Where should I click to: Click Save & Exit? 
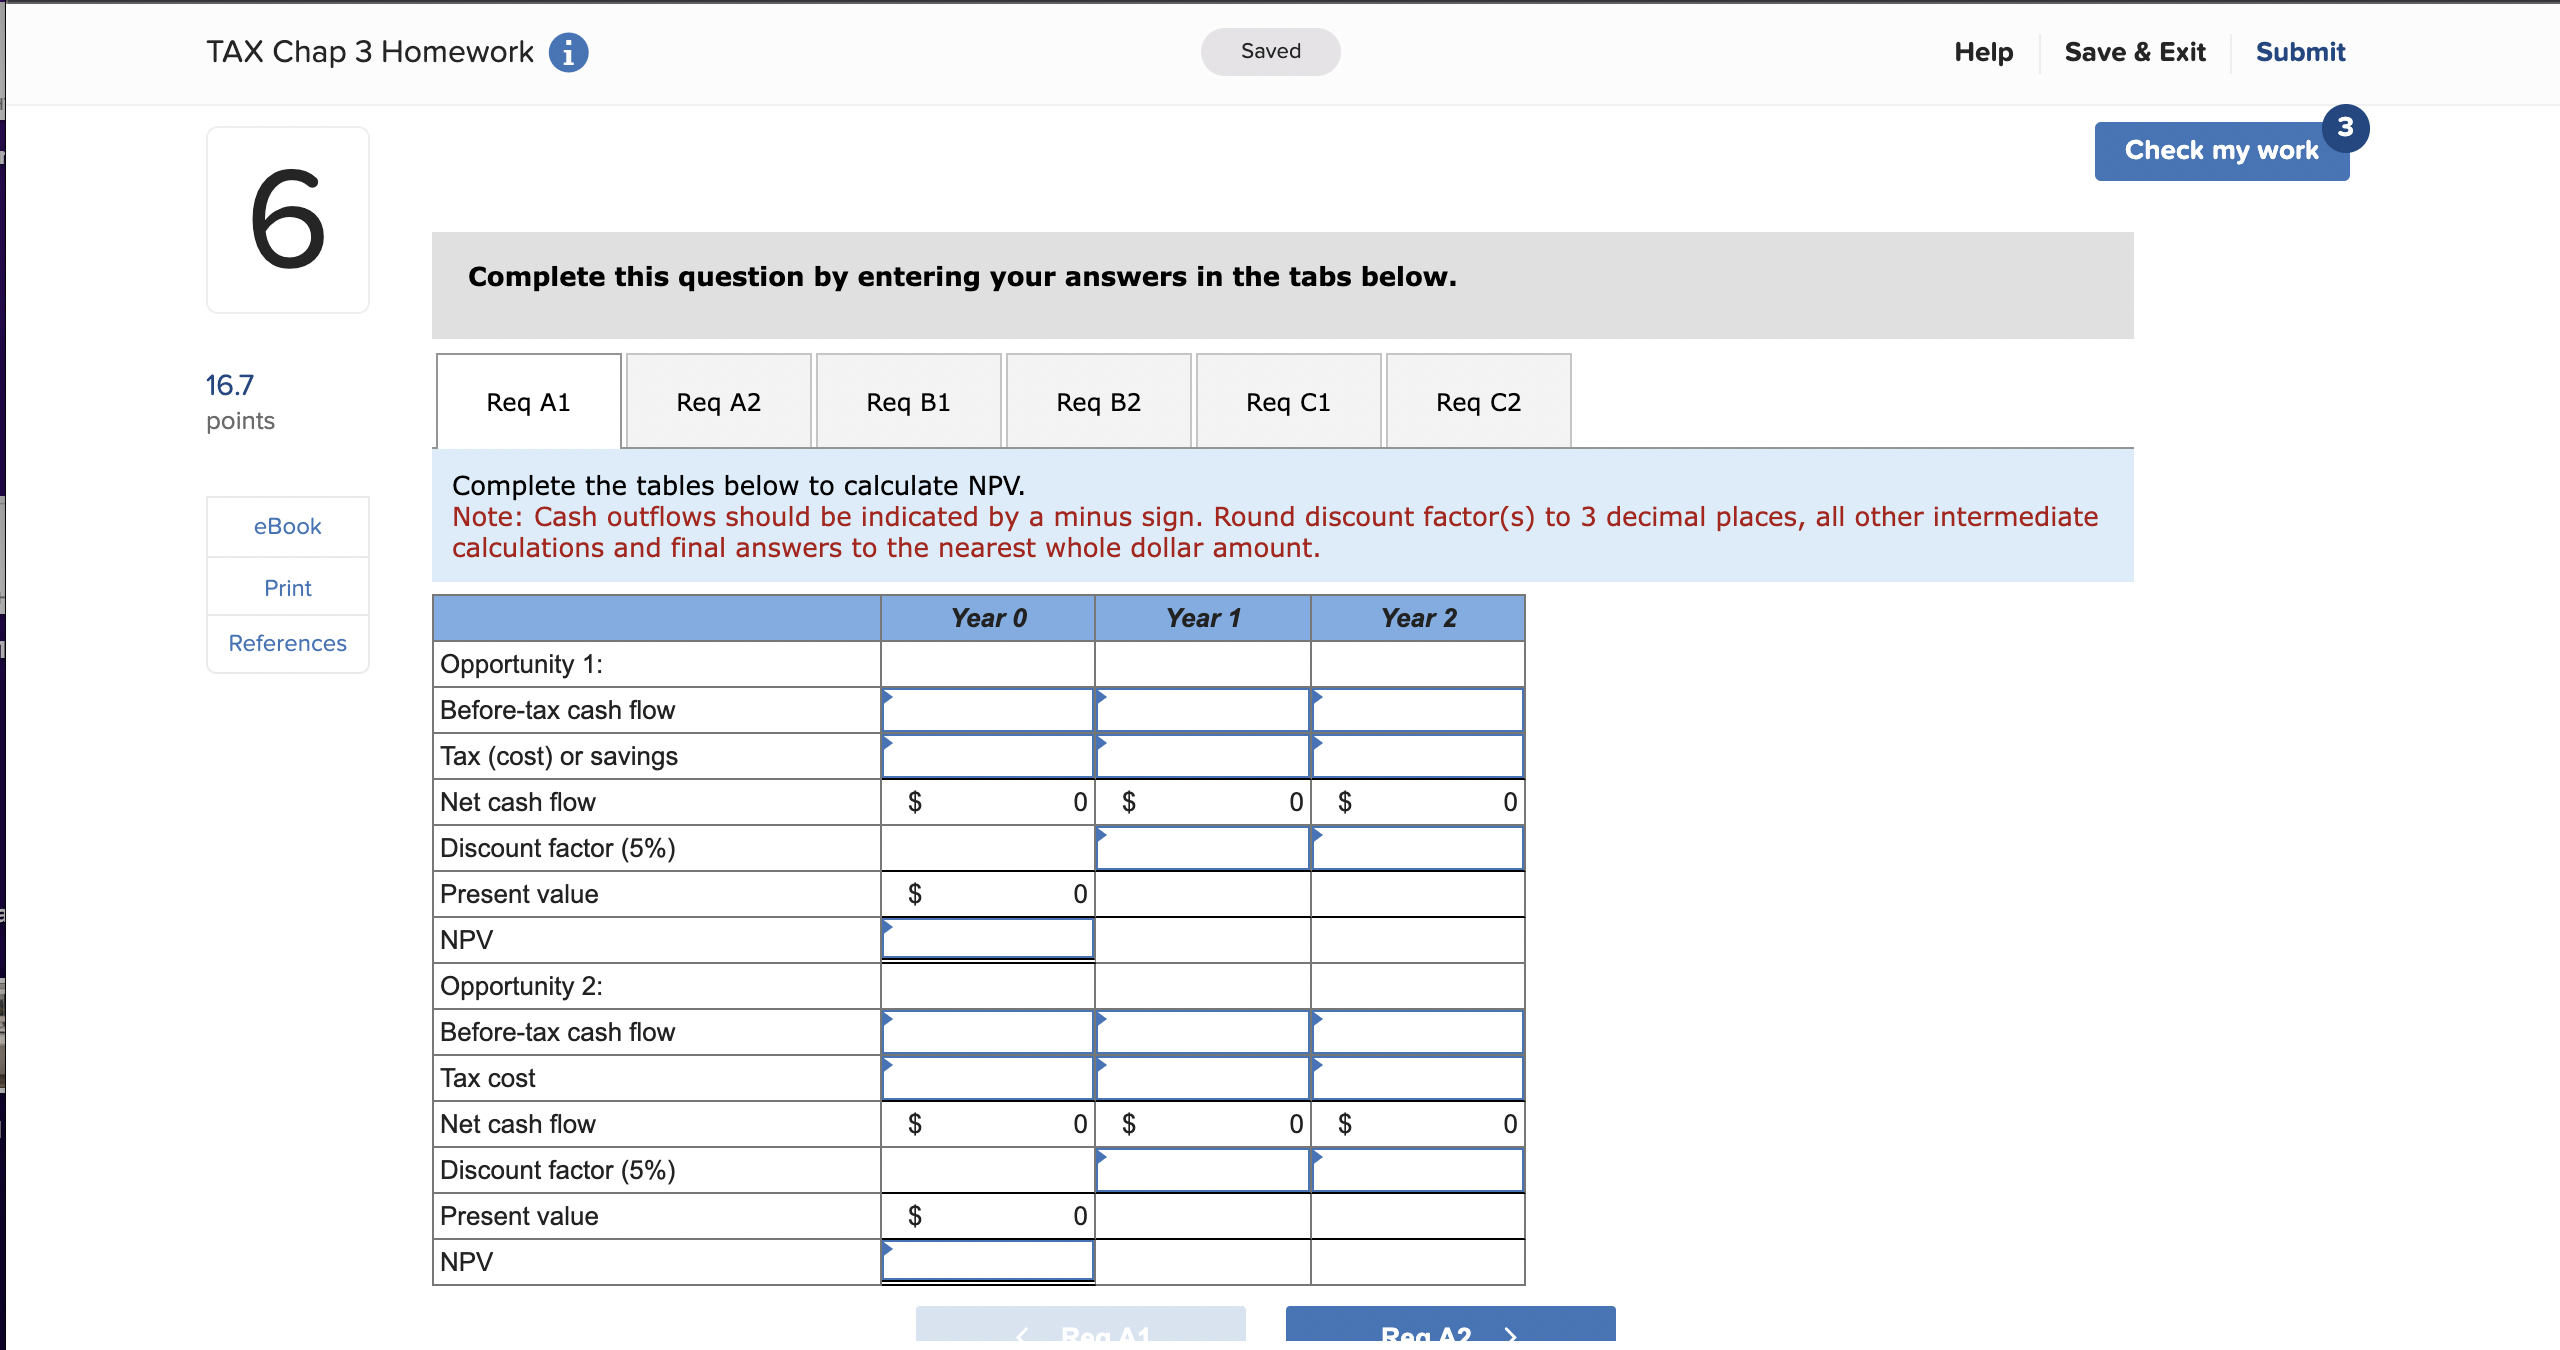[x=2134, y=52]
